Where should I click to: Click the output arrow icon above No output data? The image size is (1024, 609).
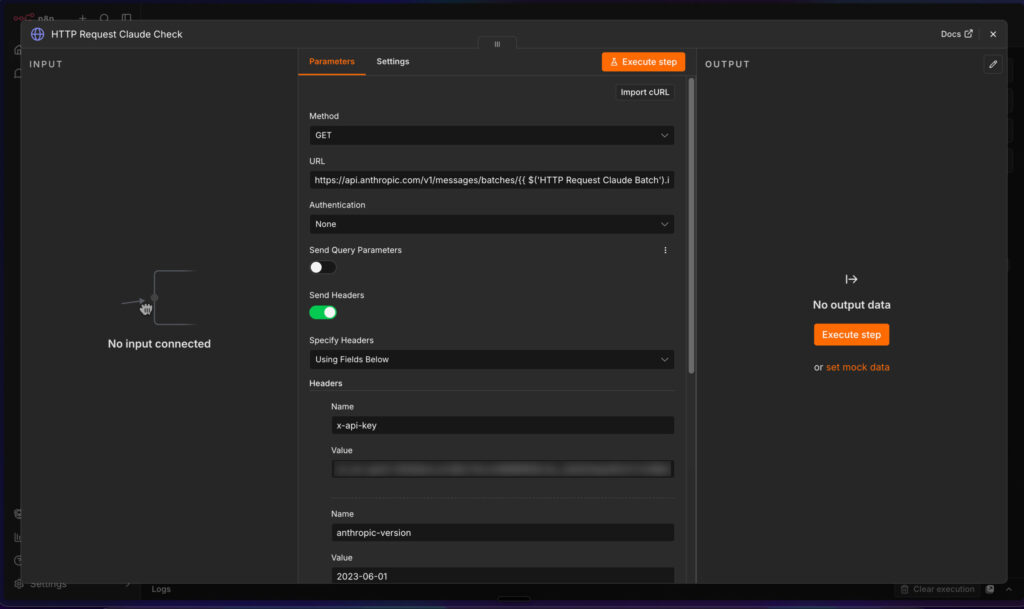tap(851, 279)
